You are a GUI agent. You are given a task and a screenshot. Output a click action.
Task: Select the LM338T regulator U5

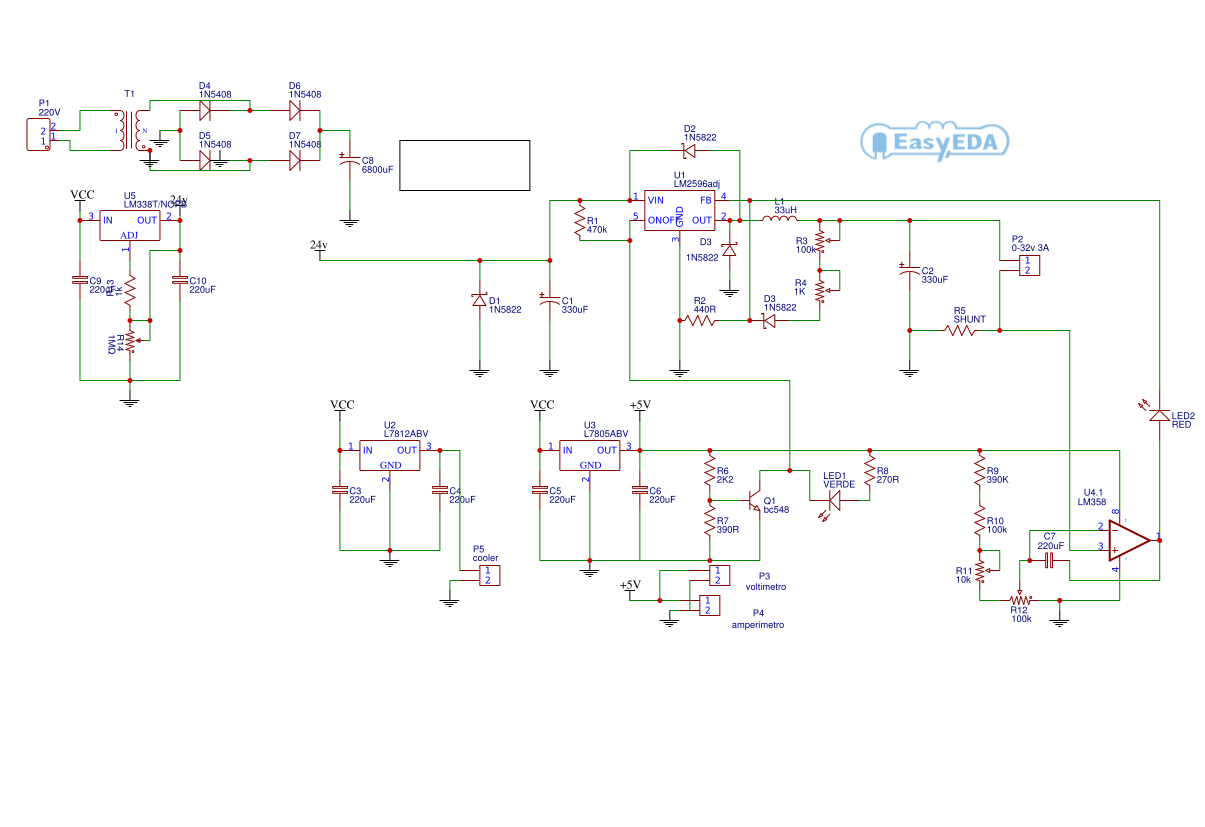131,224
